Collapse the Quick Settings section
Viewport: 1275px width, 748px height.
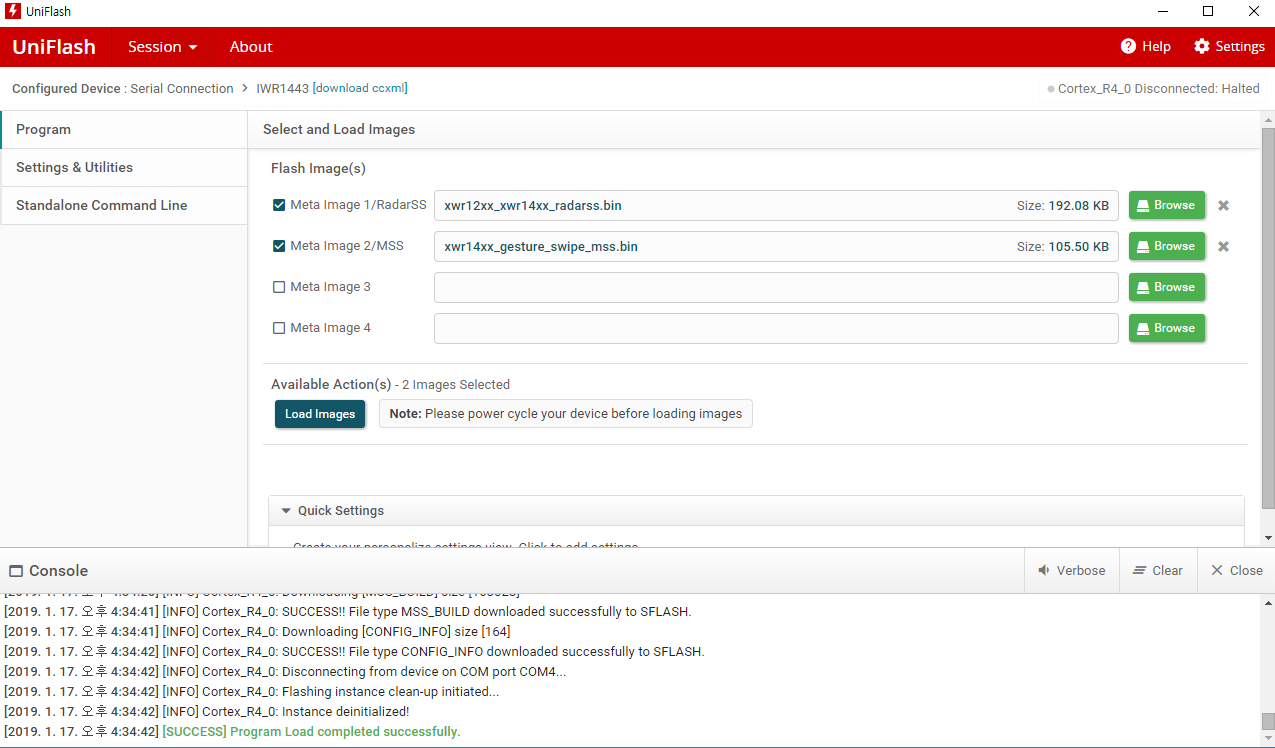click(286, 511)
